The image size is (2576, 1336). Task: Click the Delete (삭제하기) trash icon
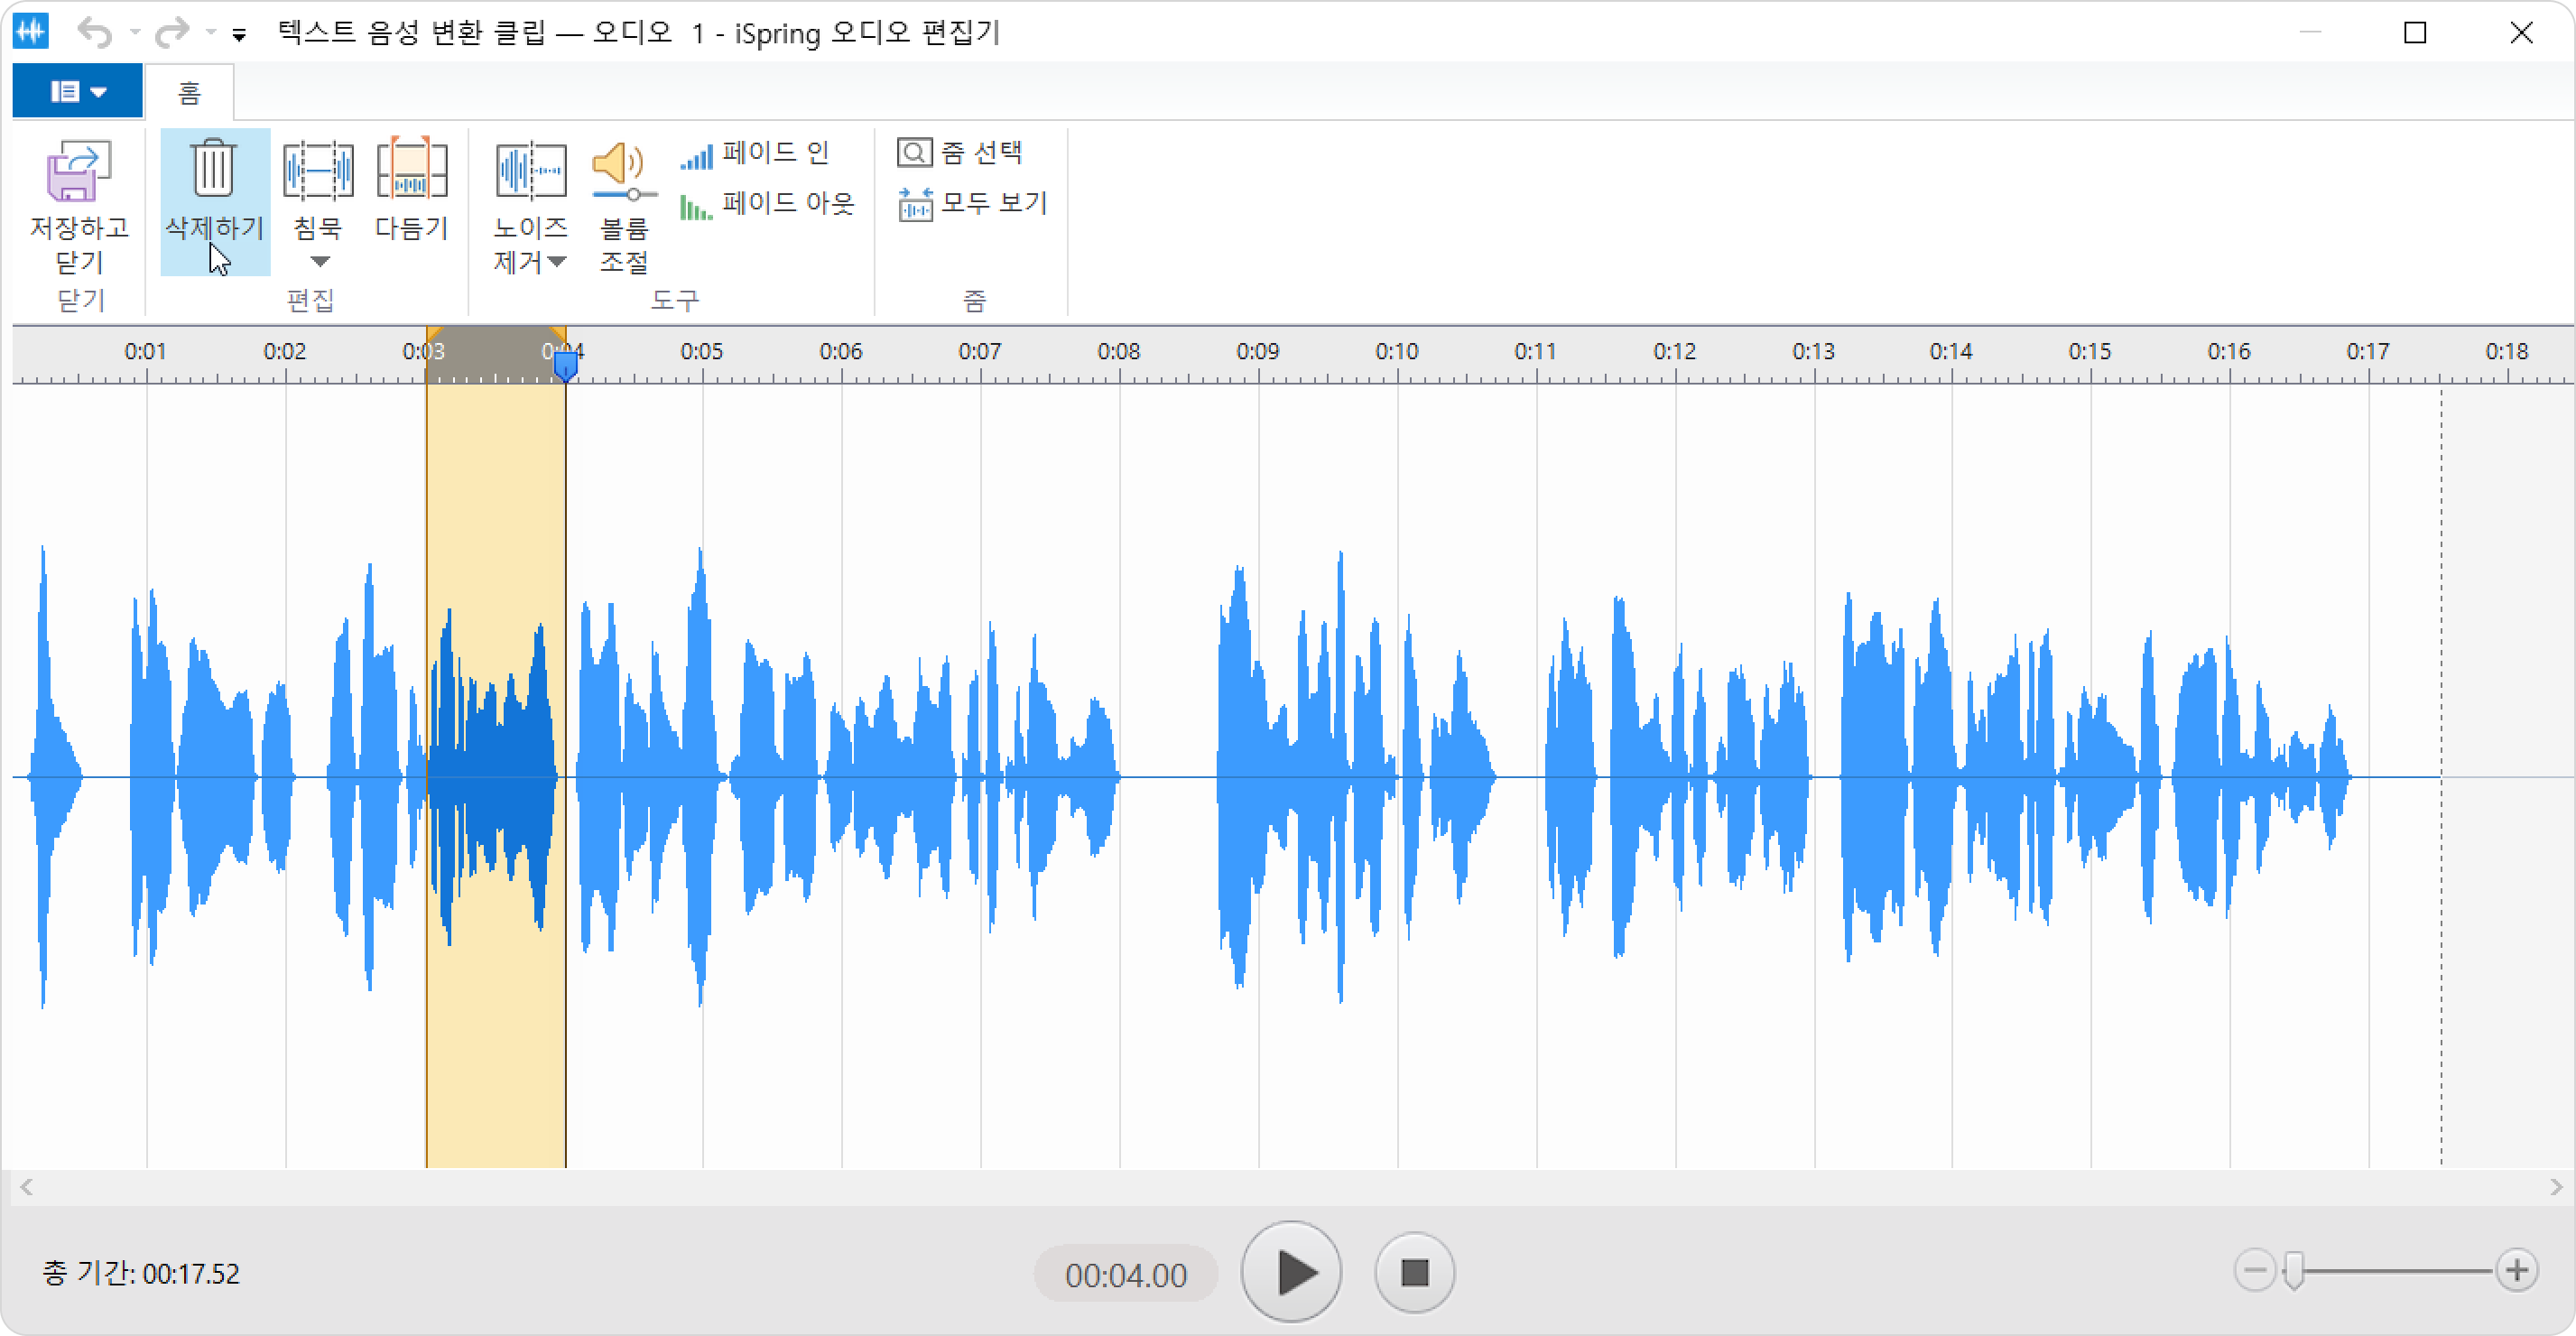click(x=213, y=168)
